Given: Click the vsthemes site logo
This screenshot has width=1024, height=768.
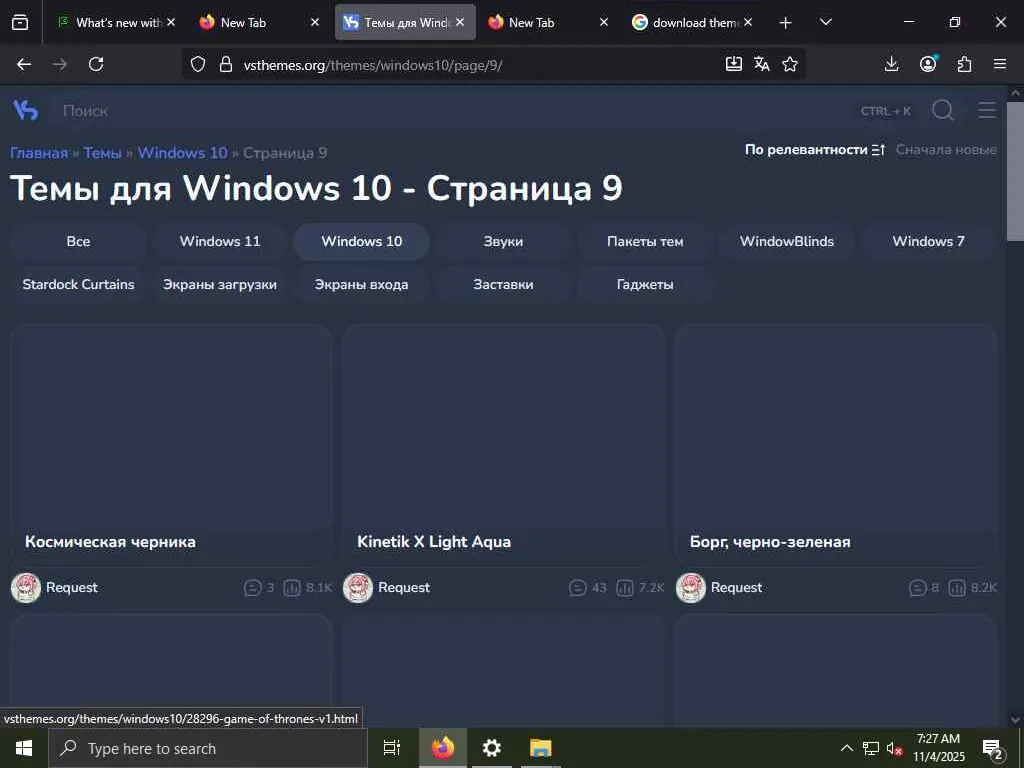Looking at the screenshot, I should point(25,110).
